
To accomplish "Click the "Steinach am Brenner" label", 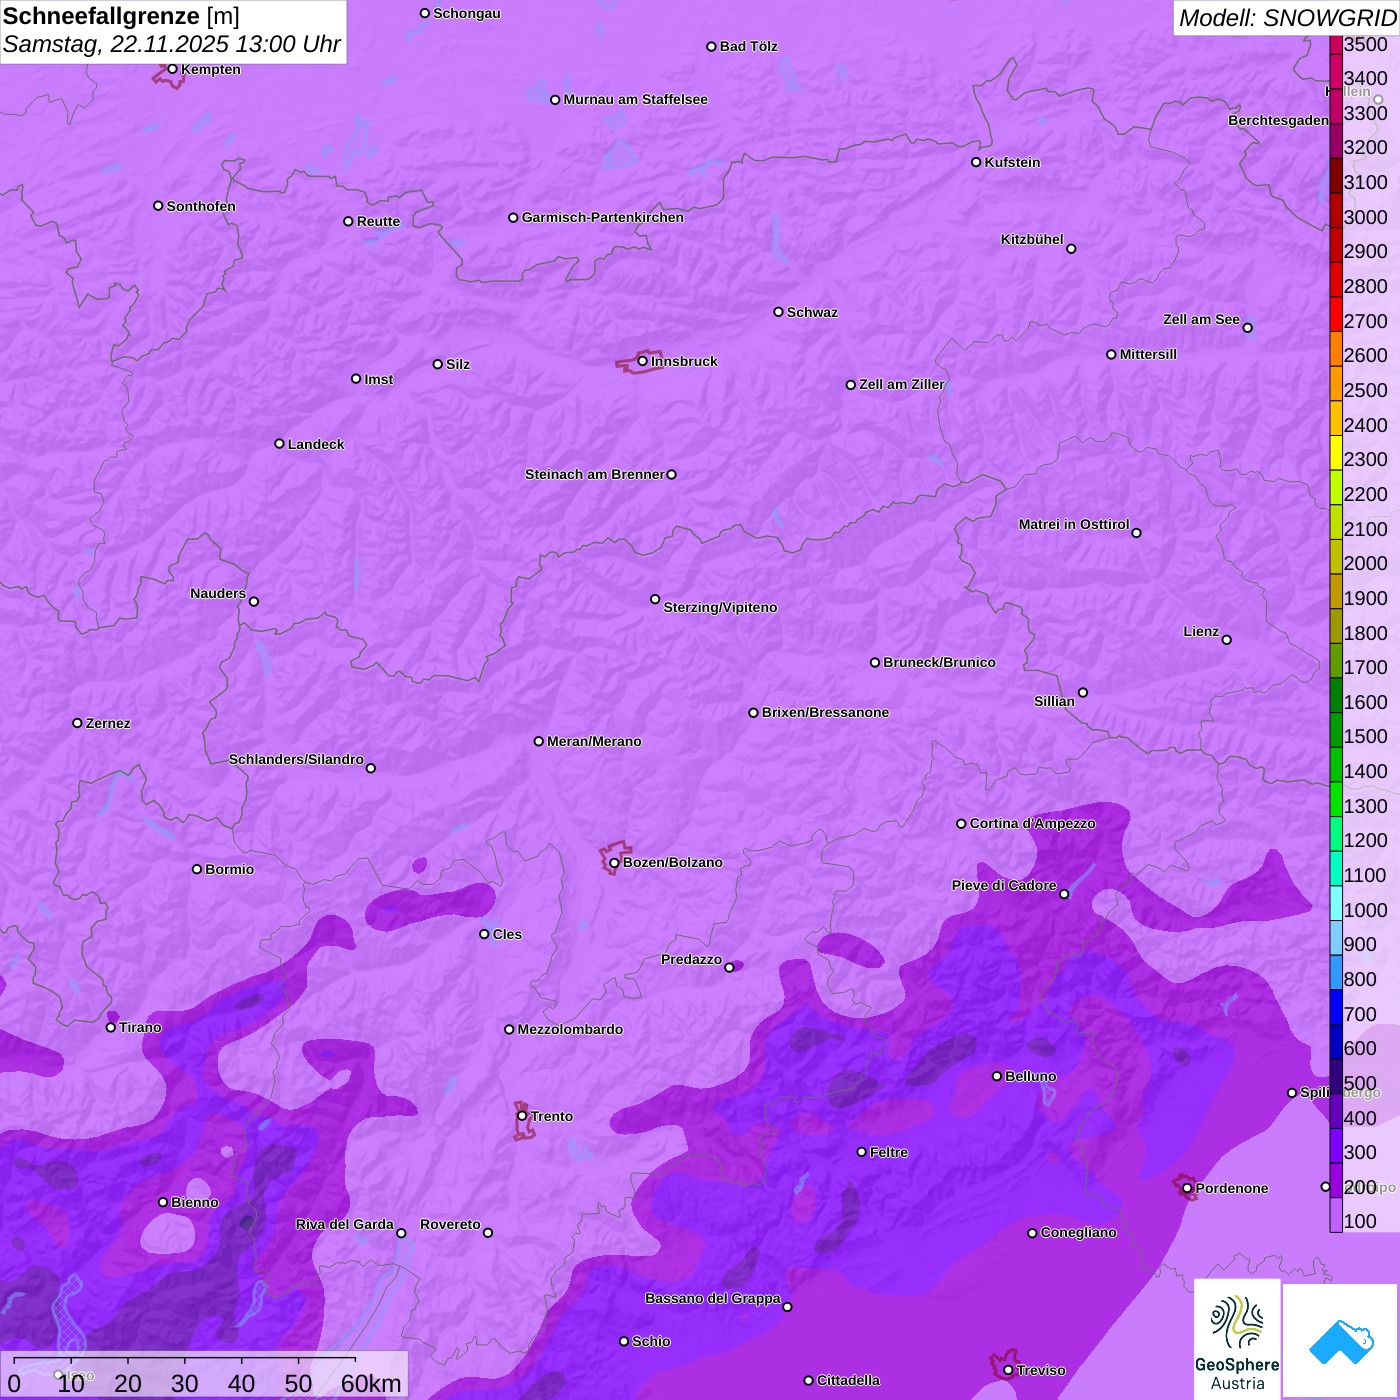I will (x=595, y=474).
